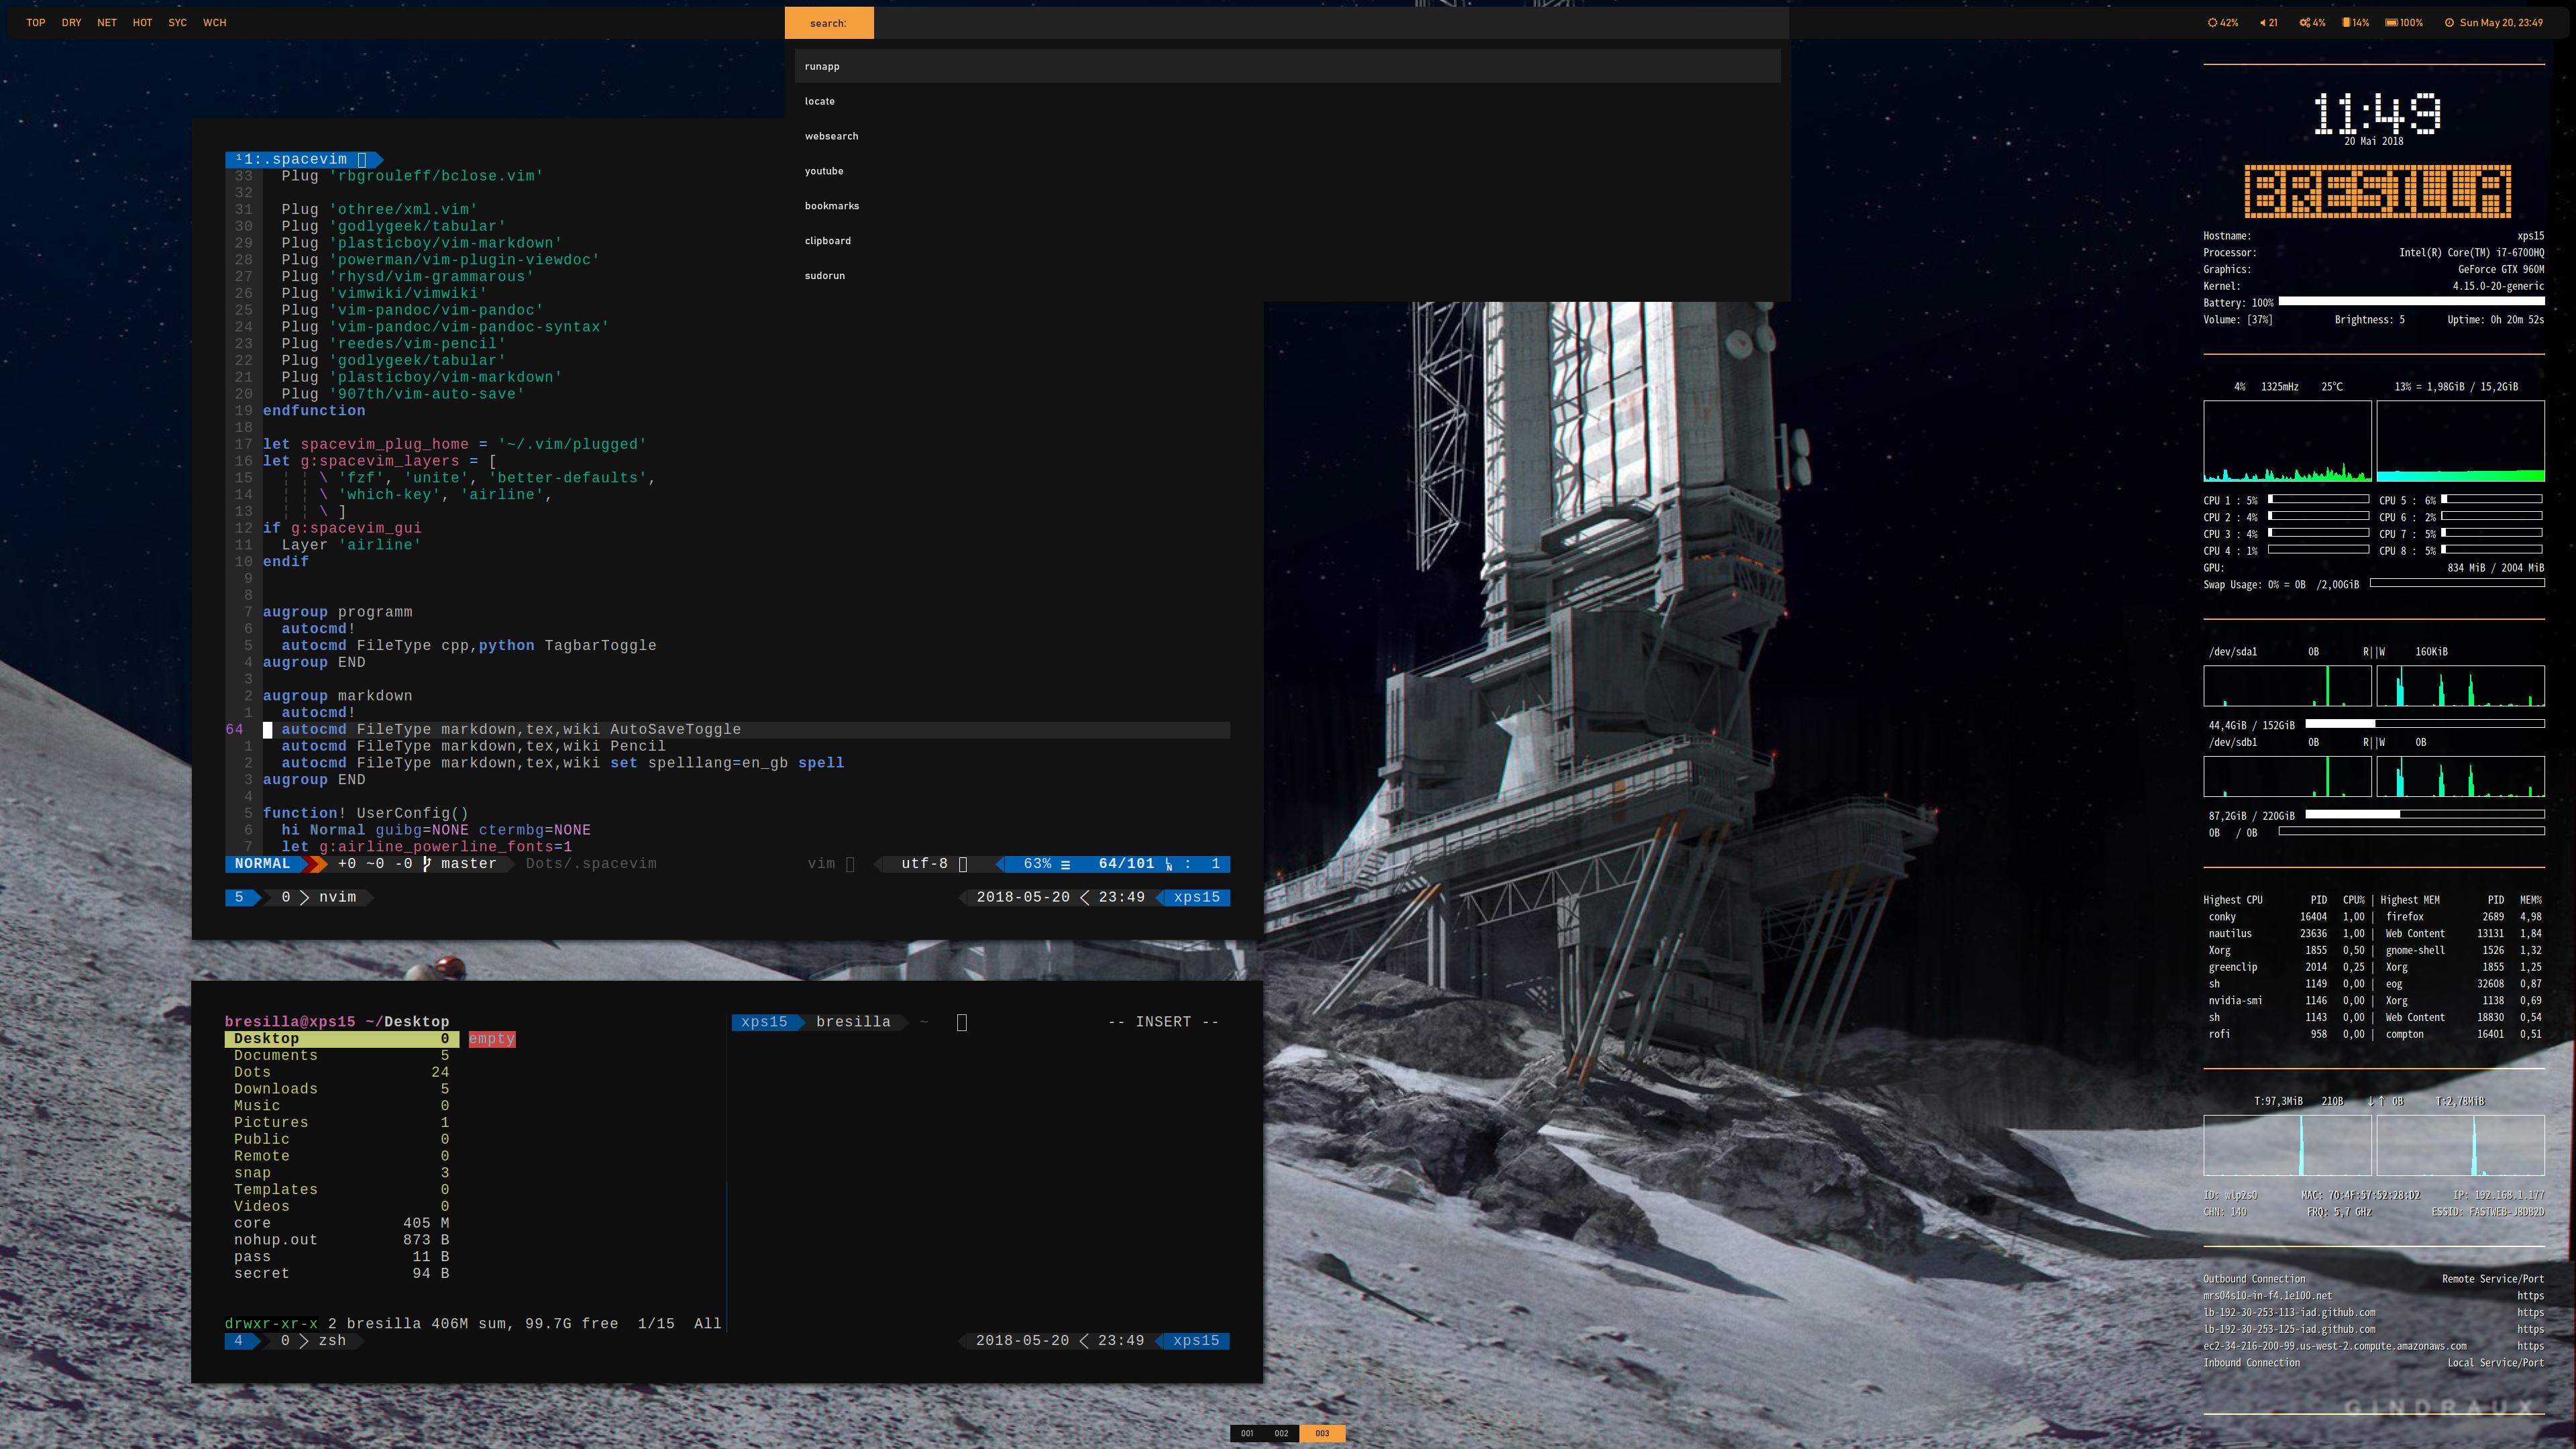The width and height of the screenshot is (2576, 1449).
Task: Pick the sudorun launcher entry
Action: 824,276
